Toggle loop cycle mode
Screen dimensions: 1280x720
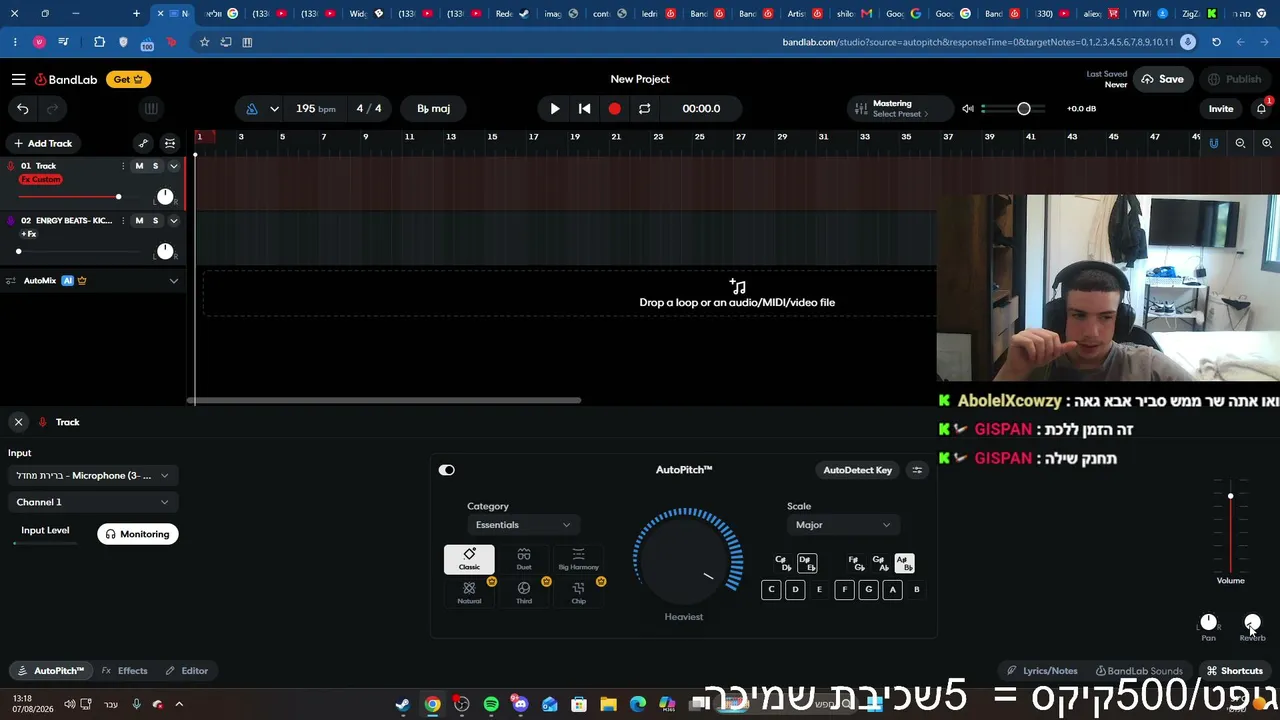tap(645, 109)
